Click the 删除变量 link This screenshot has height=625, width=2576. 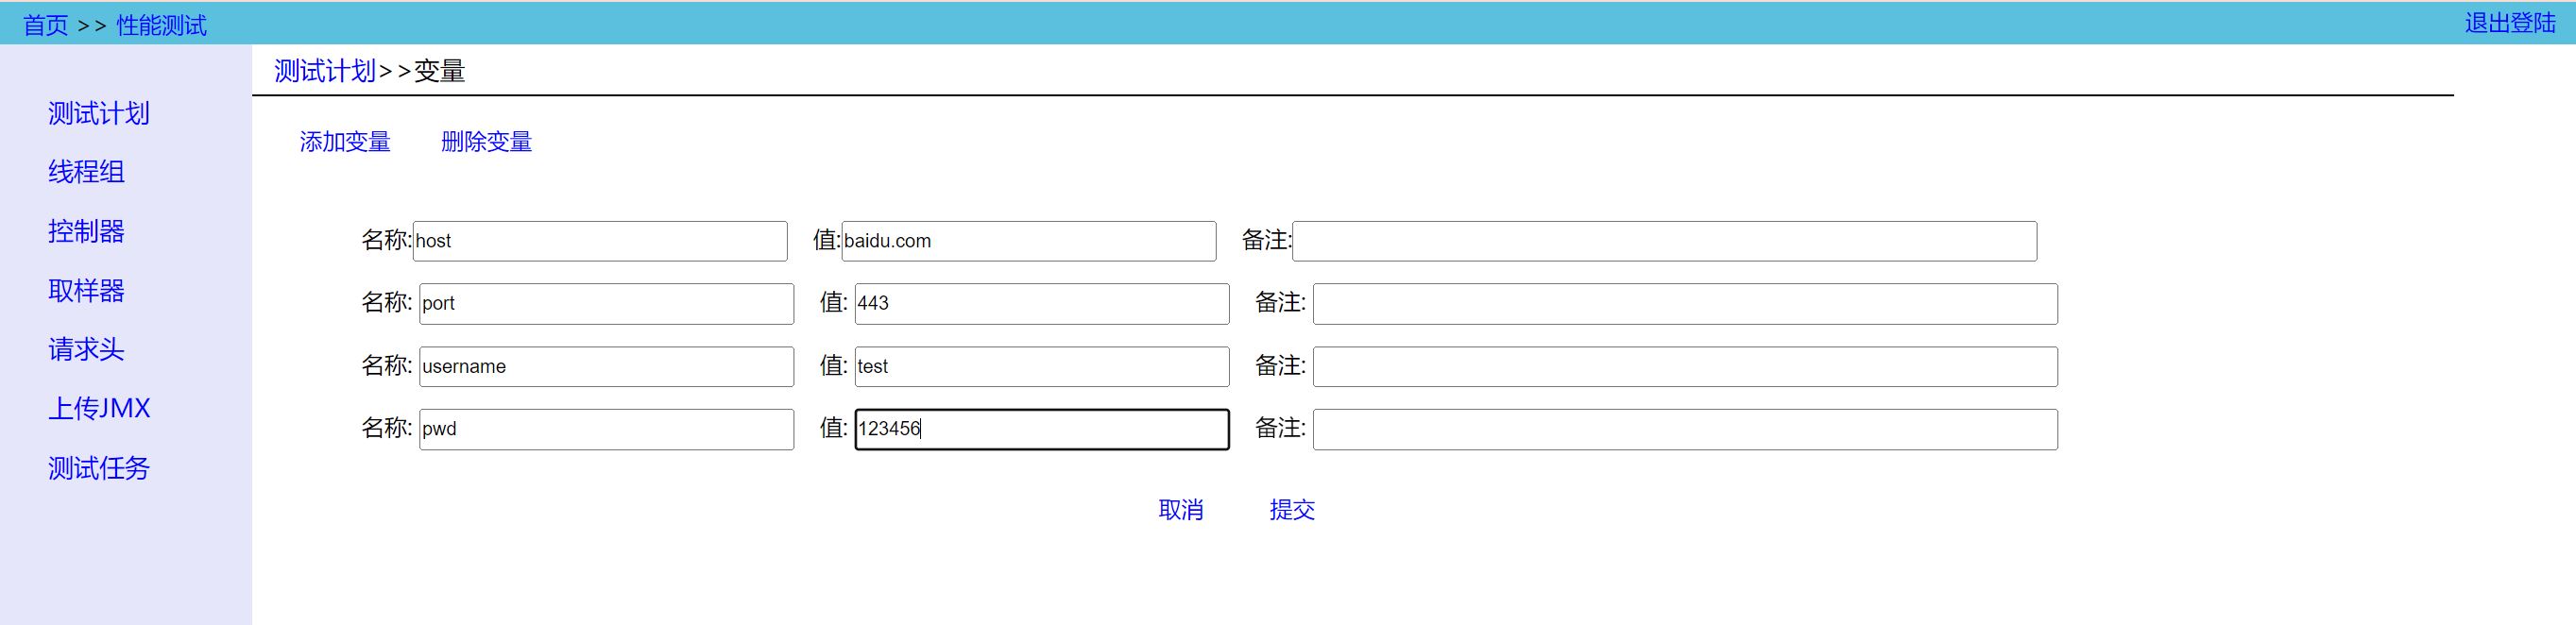tap(486, 142)
